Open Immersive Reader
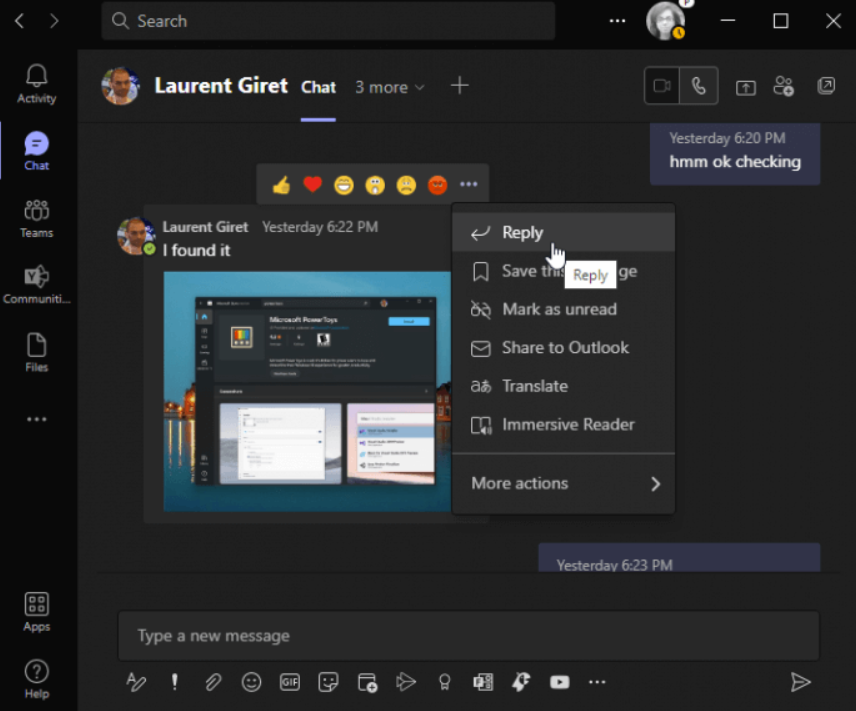Screen dimensions: 856x711 pyautogui.click(x=563, y=425)
